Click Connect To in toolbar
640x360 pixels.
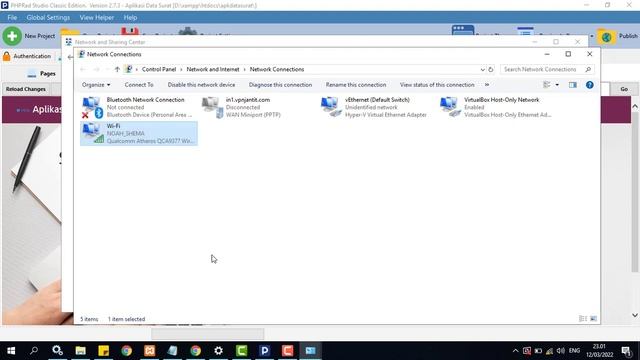click(x=139, y=85)
